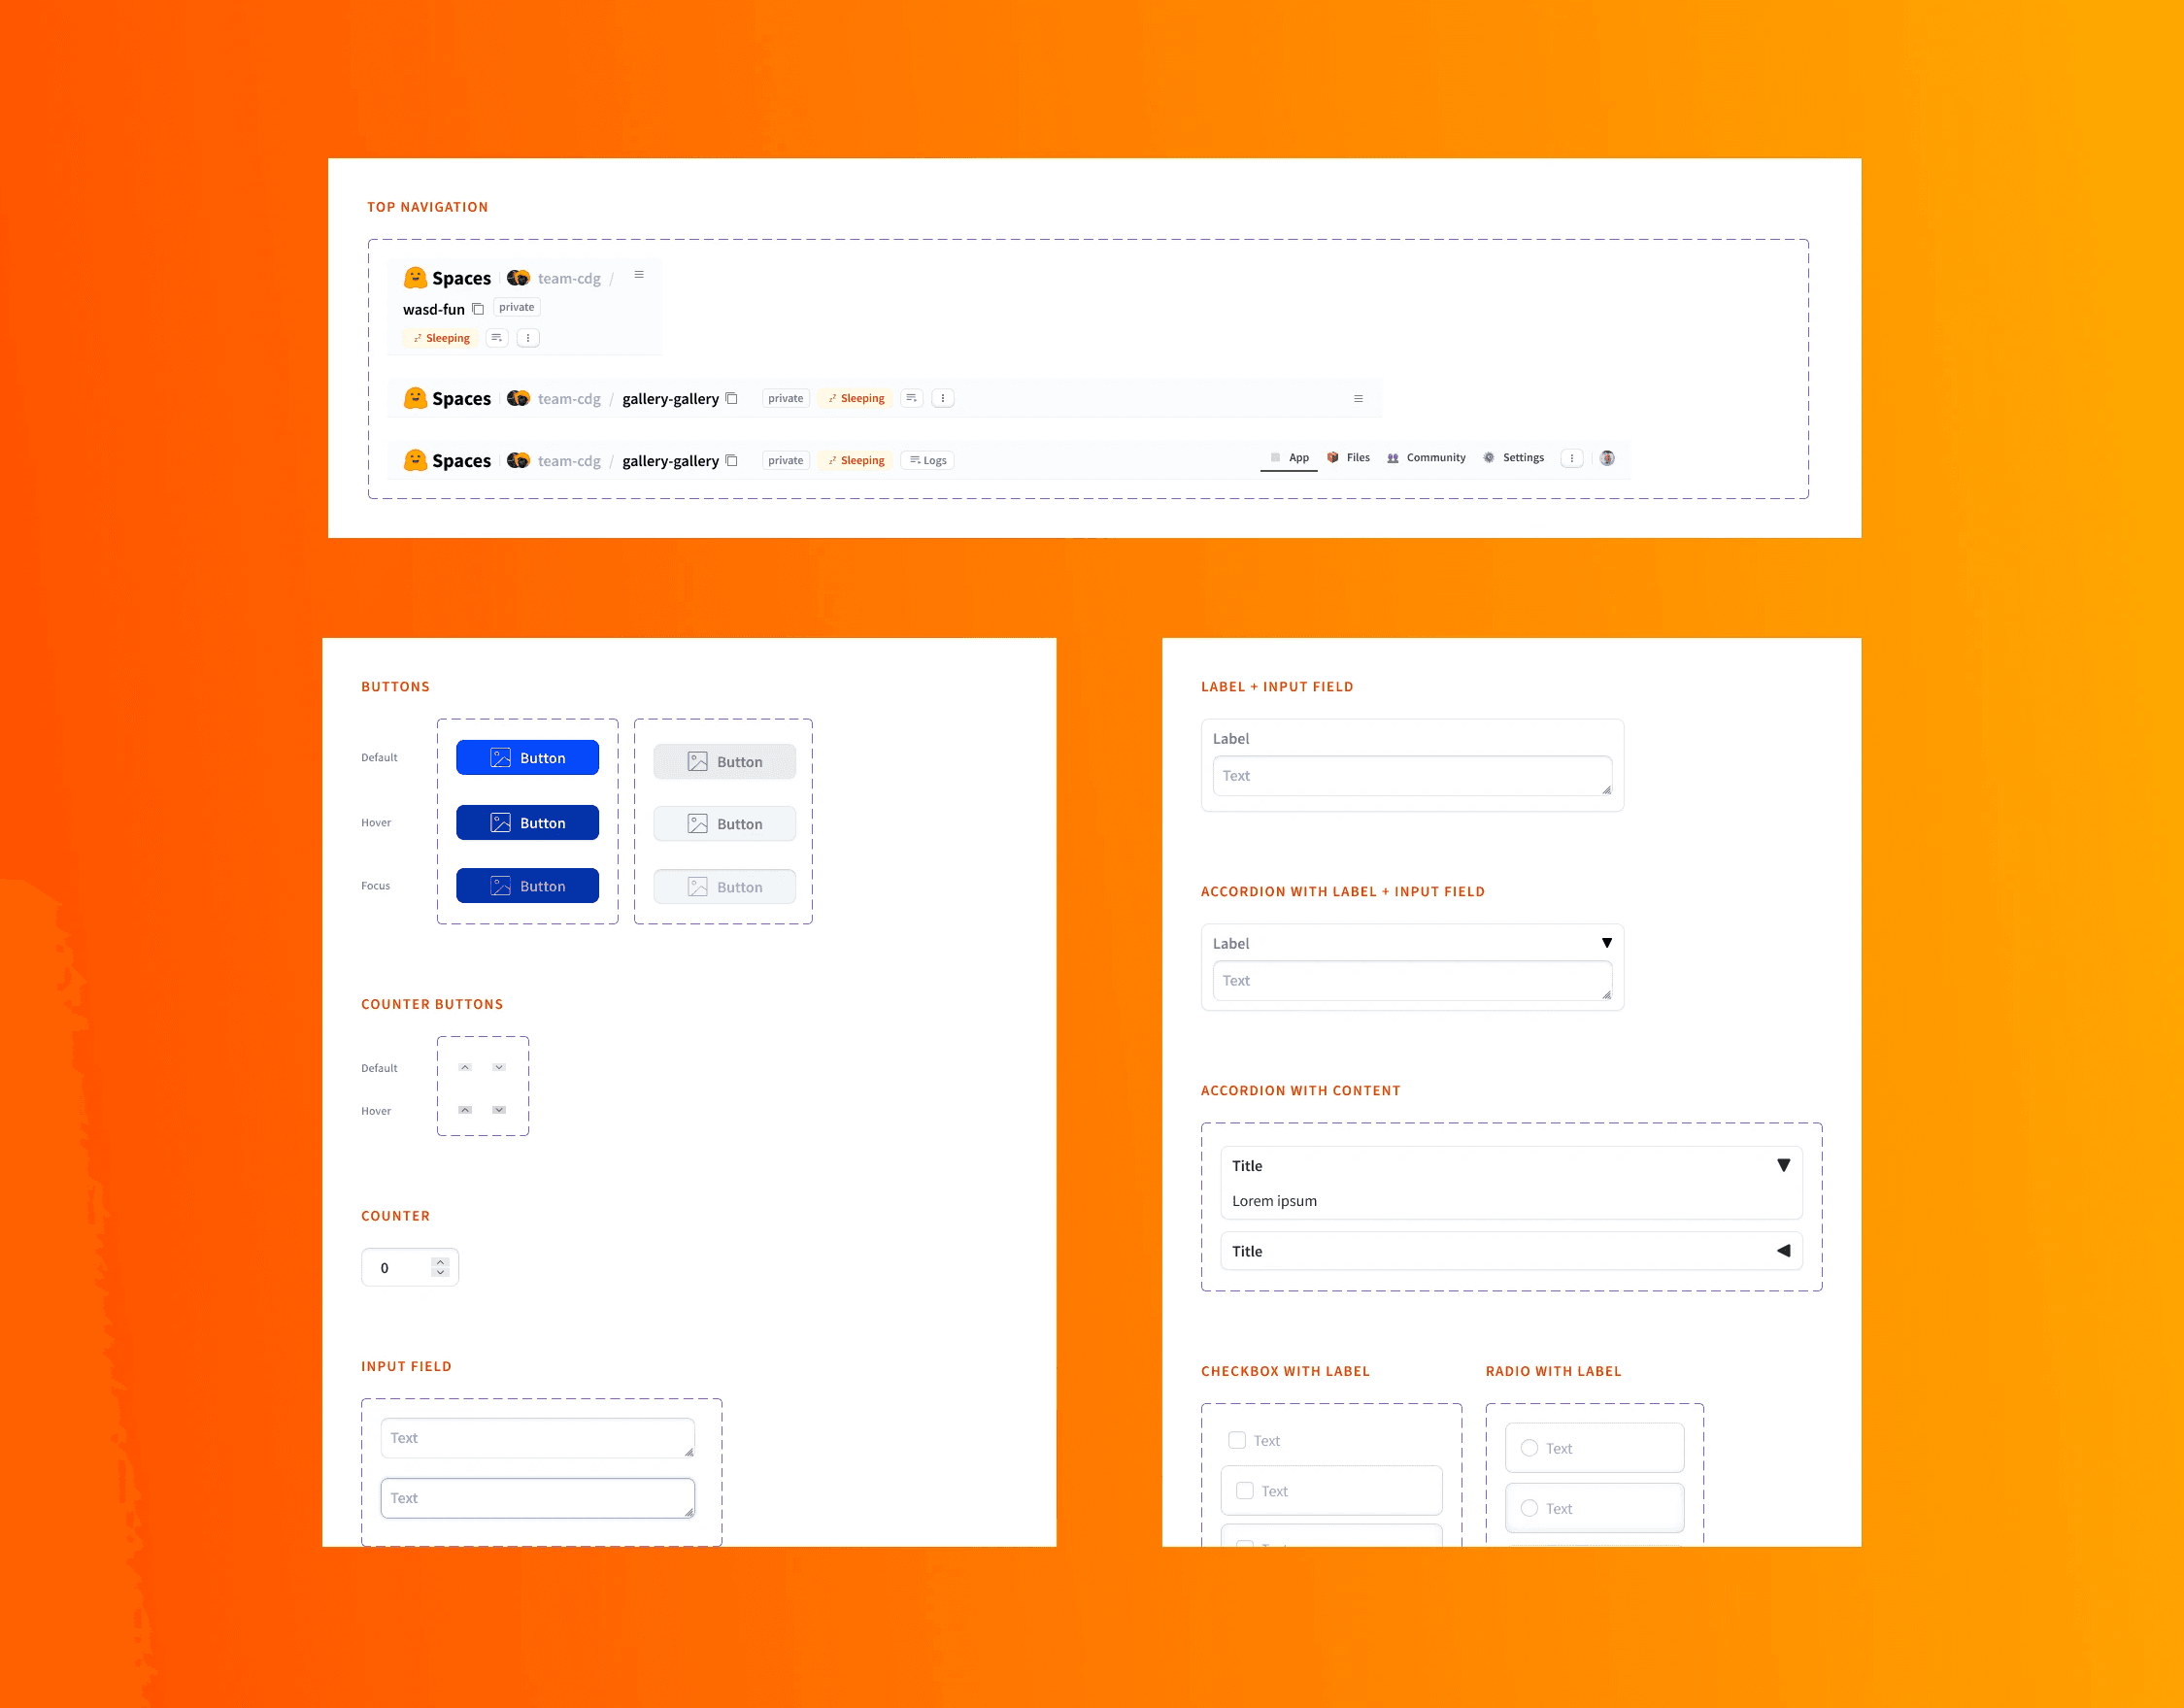Switch to the Community tab in top nav
Screen dimensions: 2184x1708
tap(1432, 459)
